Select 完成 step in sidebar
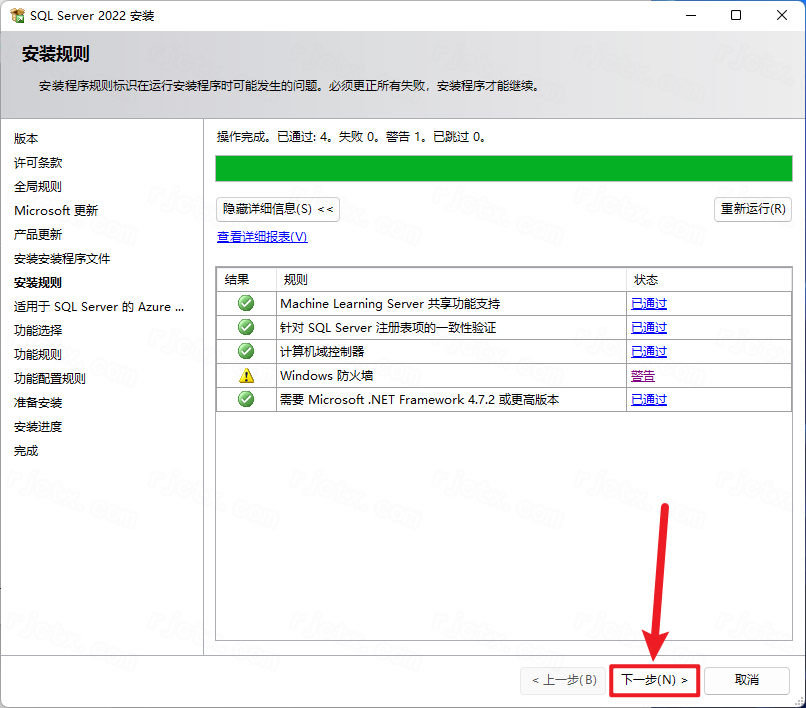The height and width of the screenshot is (708, 806). pyautogui.click(x=26, y=451)
